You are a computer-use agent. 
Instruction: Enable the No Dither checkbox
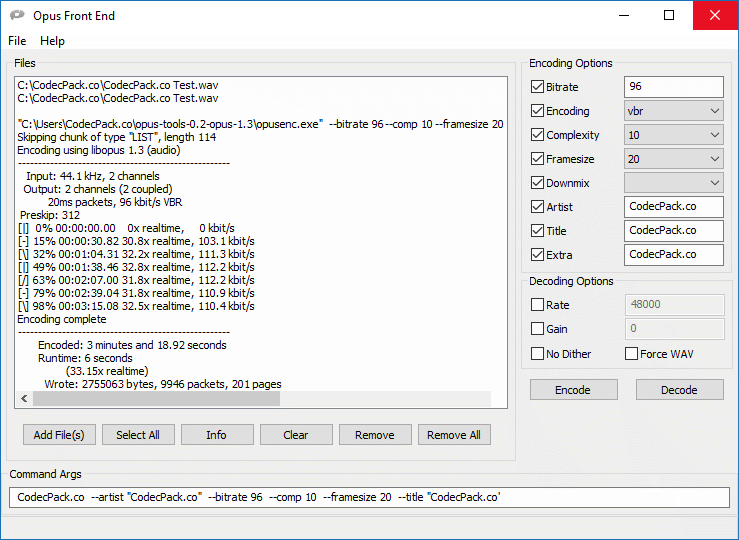[538, 354]
